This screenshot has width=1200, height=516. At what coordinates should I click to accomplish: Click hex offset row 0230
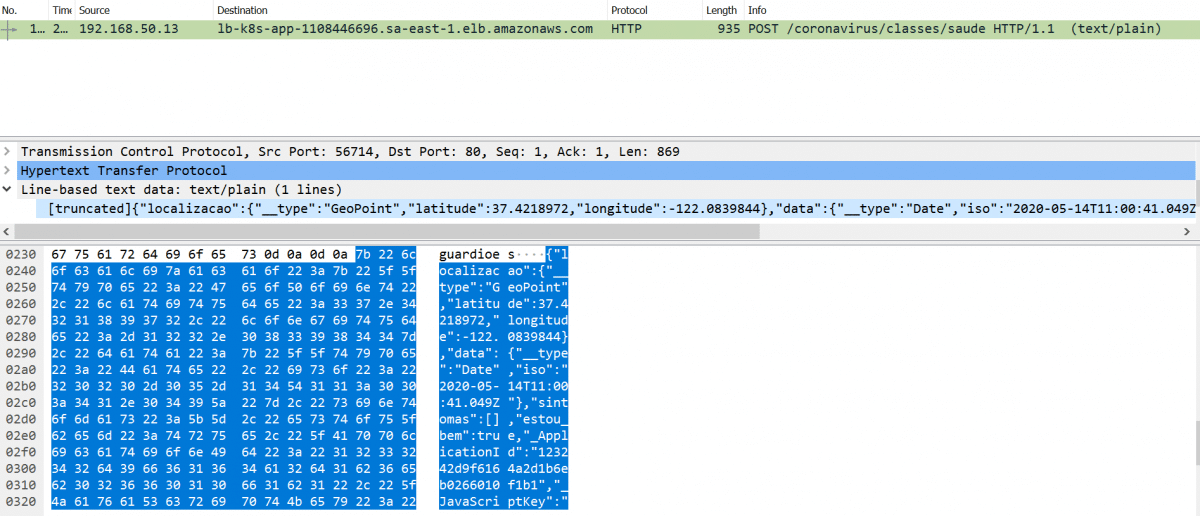19,255
